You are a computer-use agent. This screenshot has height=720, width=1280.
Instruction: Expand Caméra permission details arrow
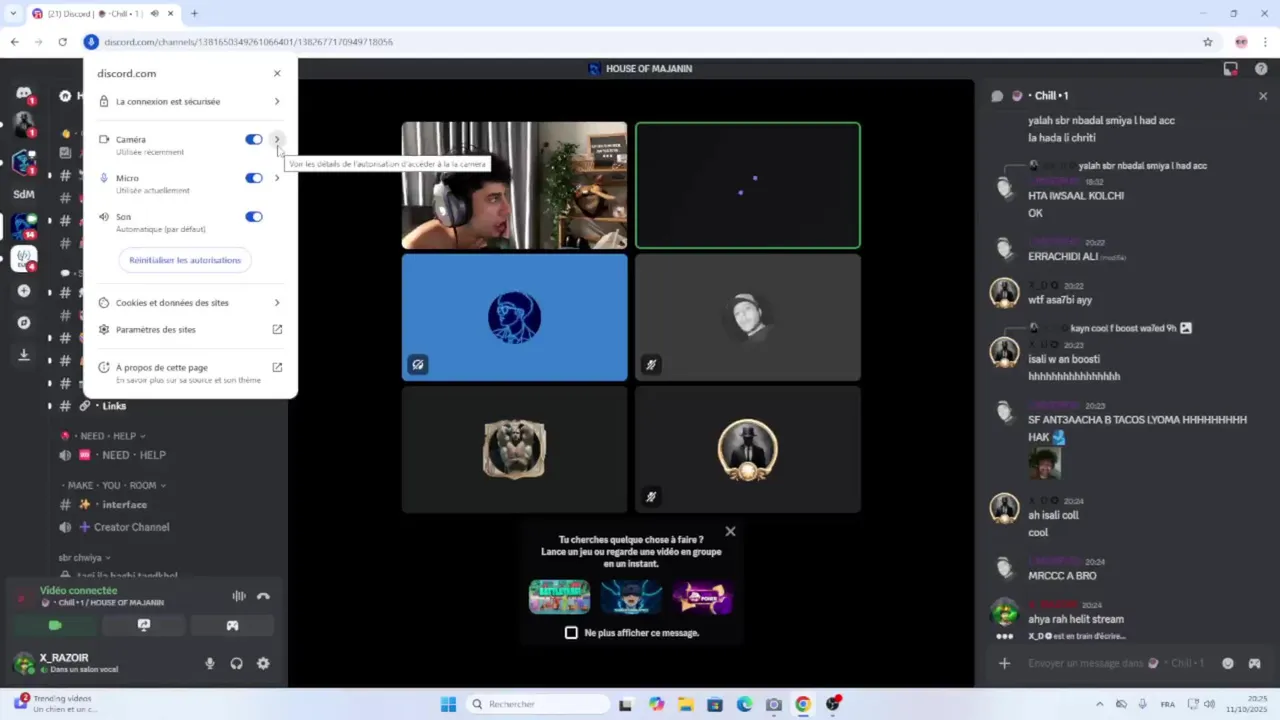pyautogui.click(x=277, y=140)
